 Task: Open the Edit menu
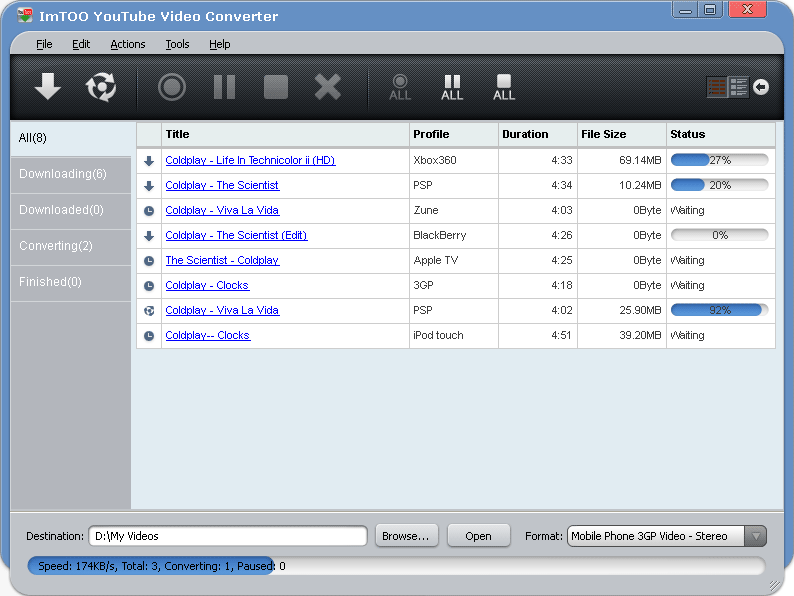click(81, 45)
